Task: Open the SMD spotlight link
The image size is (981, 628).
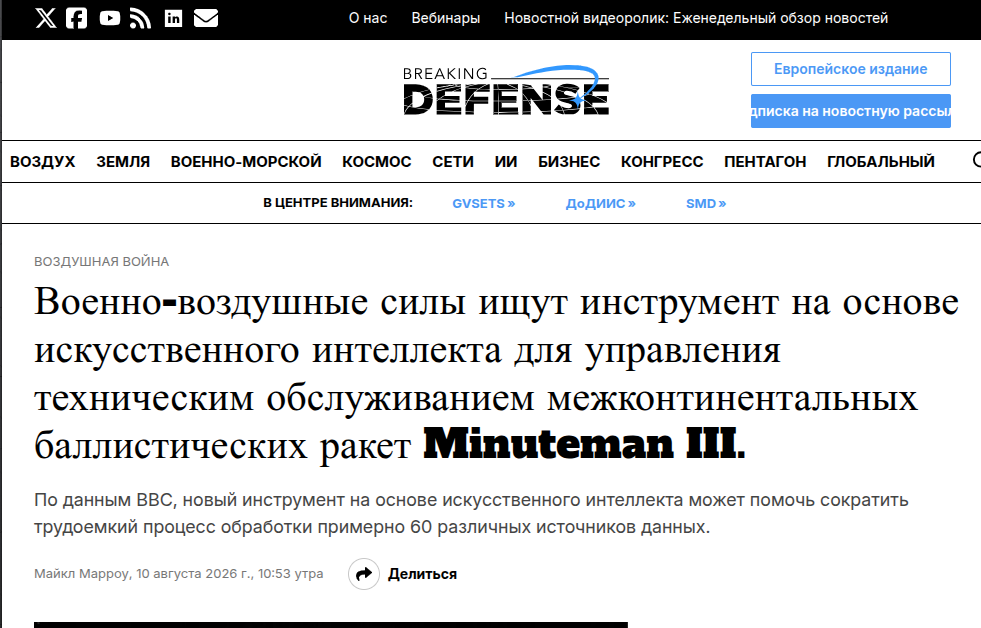Action: coord(706,203)
